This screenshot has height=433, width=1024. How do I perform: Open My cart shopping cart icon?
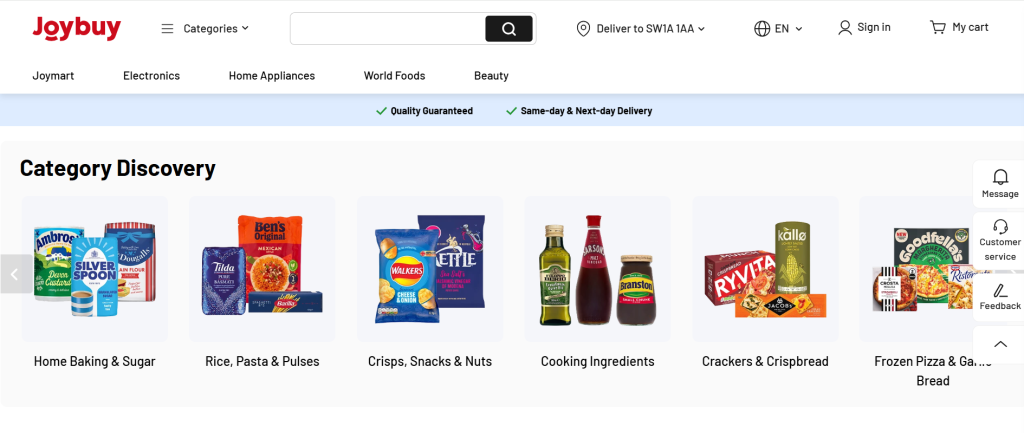[937, 27]
